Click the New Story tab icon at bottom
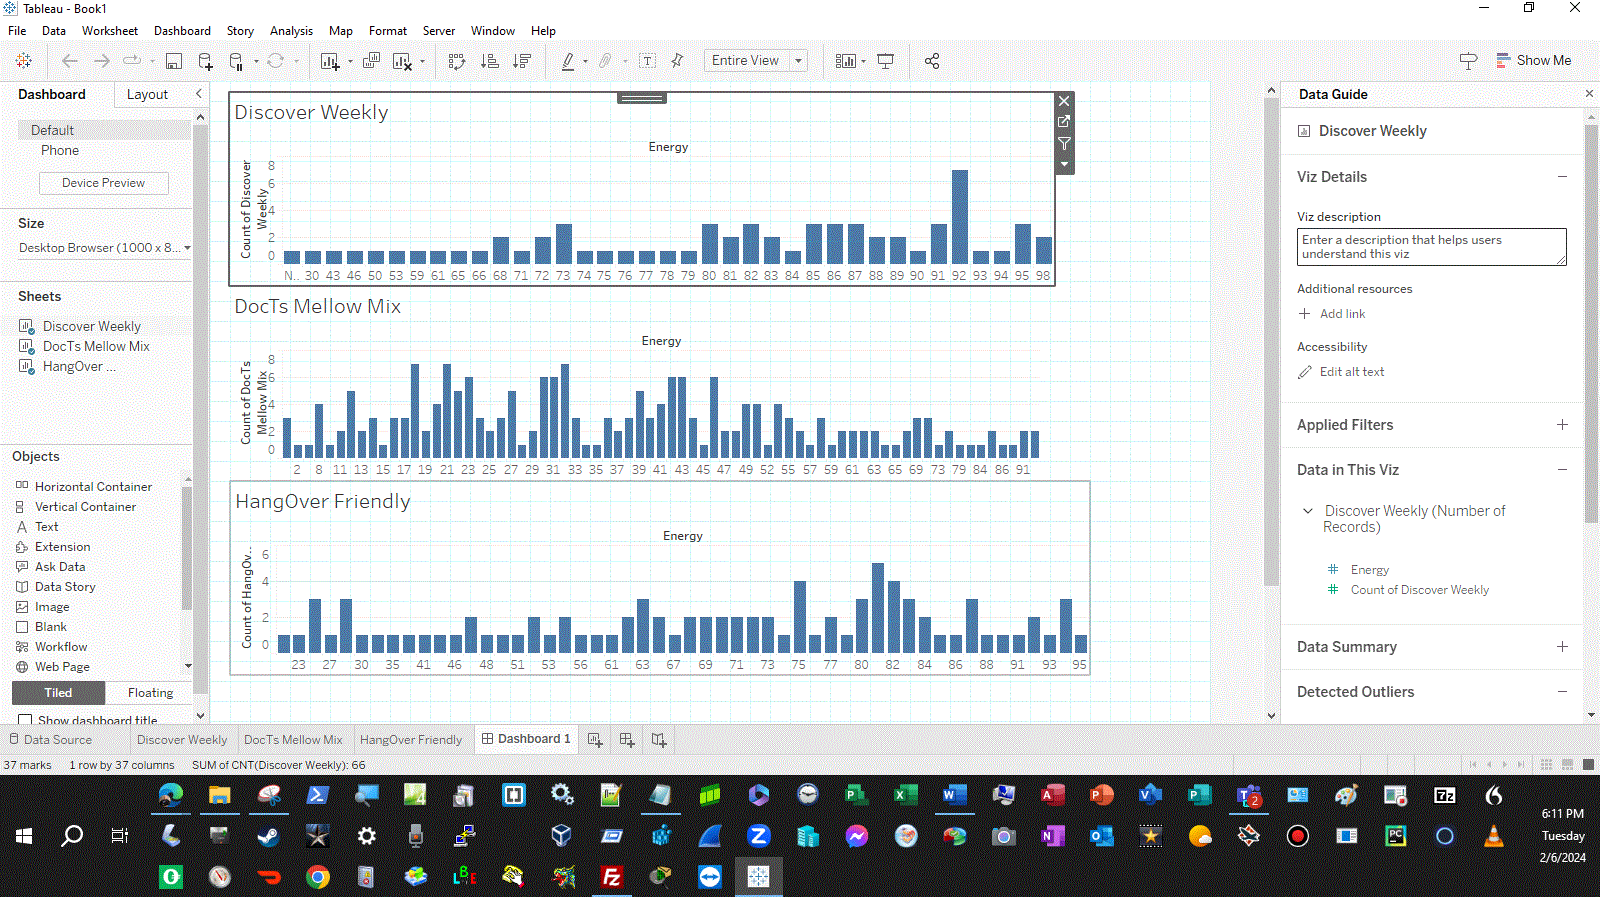 659,740
